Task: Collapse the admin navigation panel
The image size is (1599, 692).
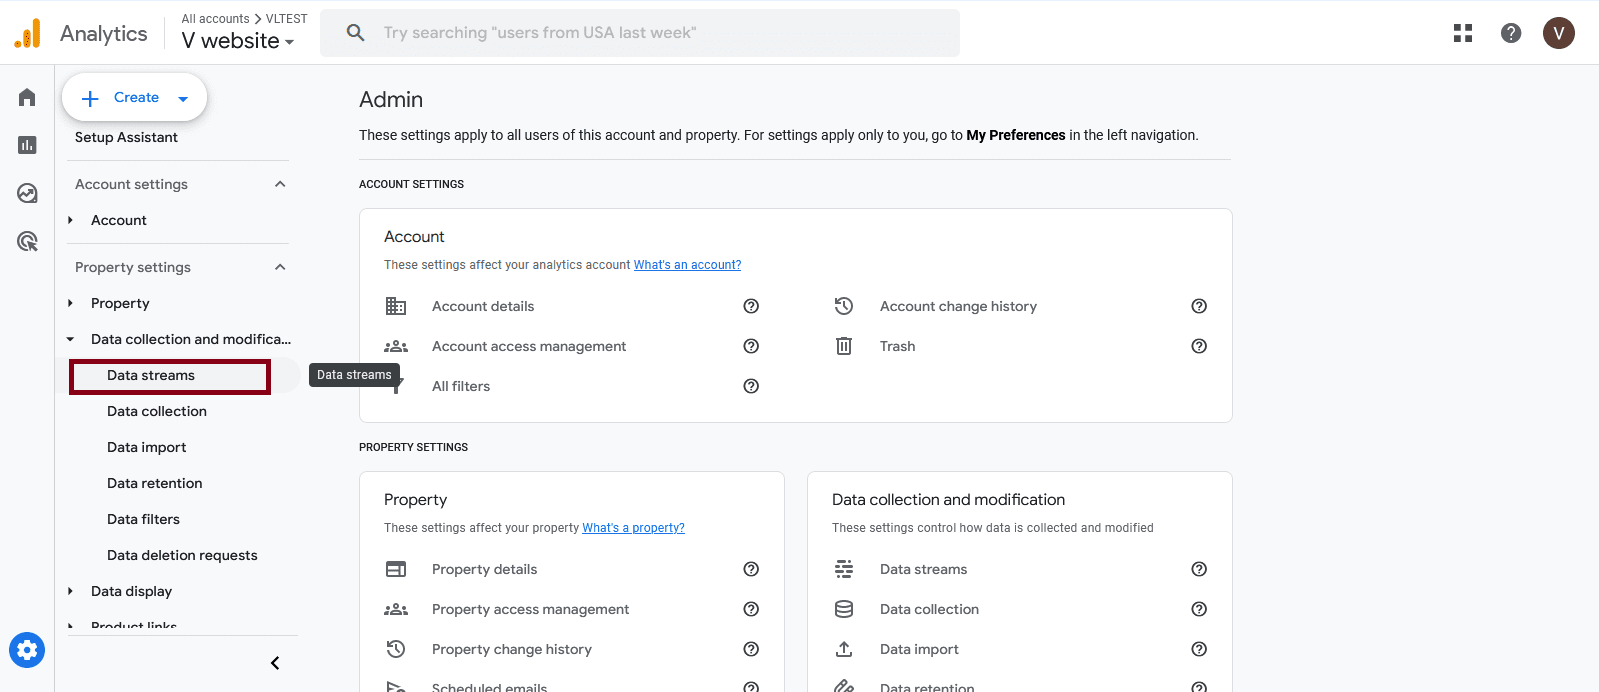Action: [x=275, y=663]
